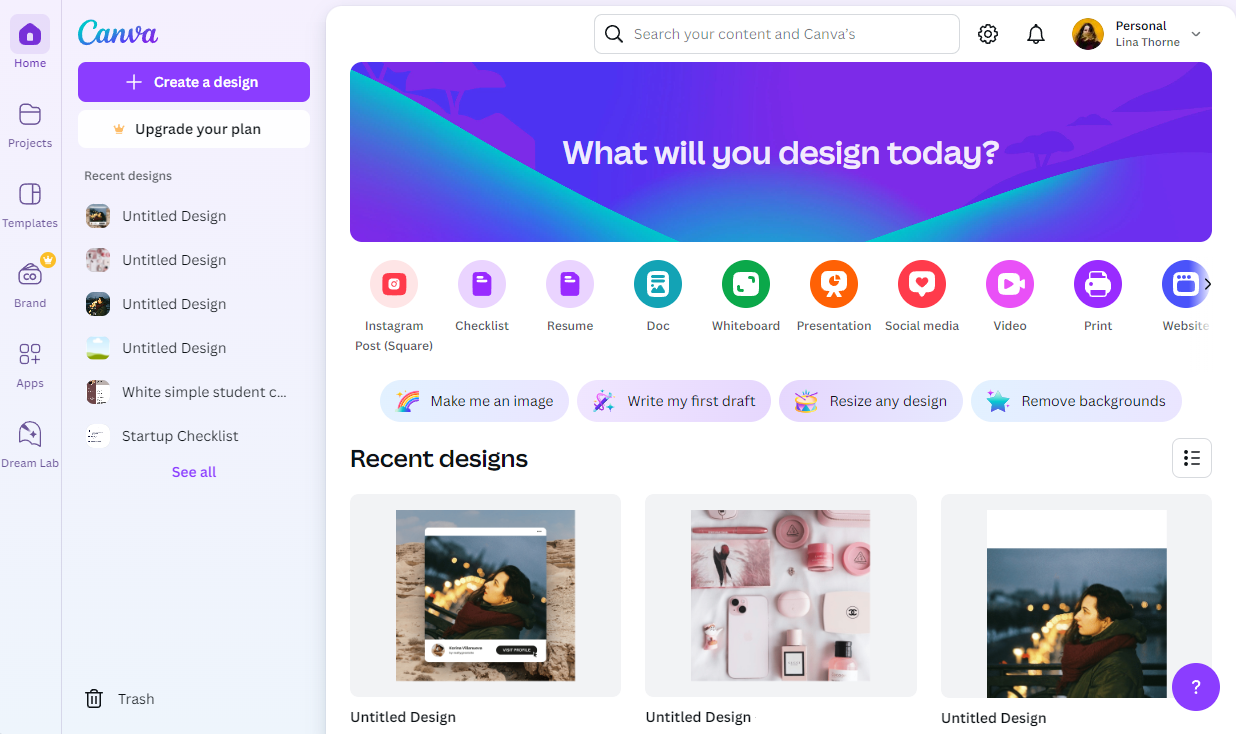Choose the Resume design icon
Image resolution: width=1236 pixels, height=734 pixels.
tap(570, 284)
